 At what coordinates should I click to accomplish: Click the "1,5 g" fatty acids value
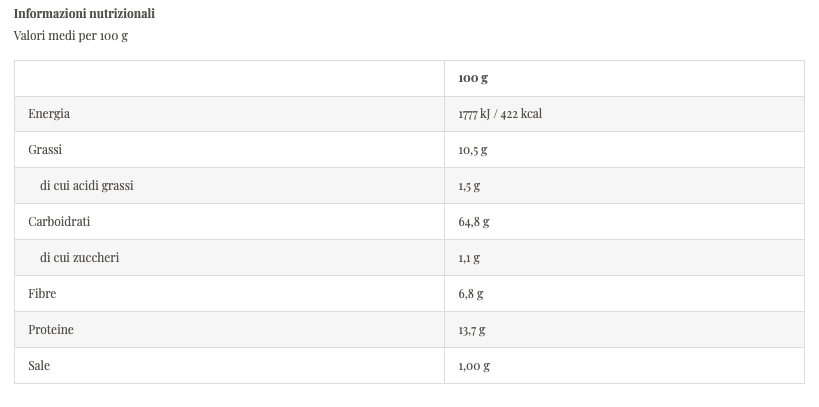(x=470, y=186)
